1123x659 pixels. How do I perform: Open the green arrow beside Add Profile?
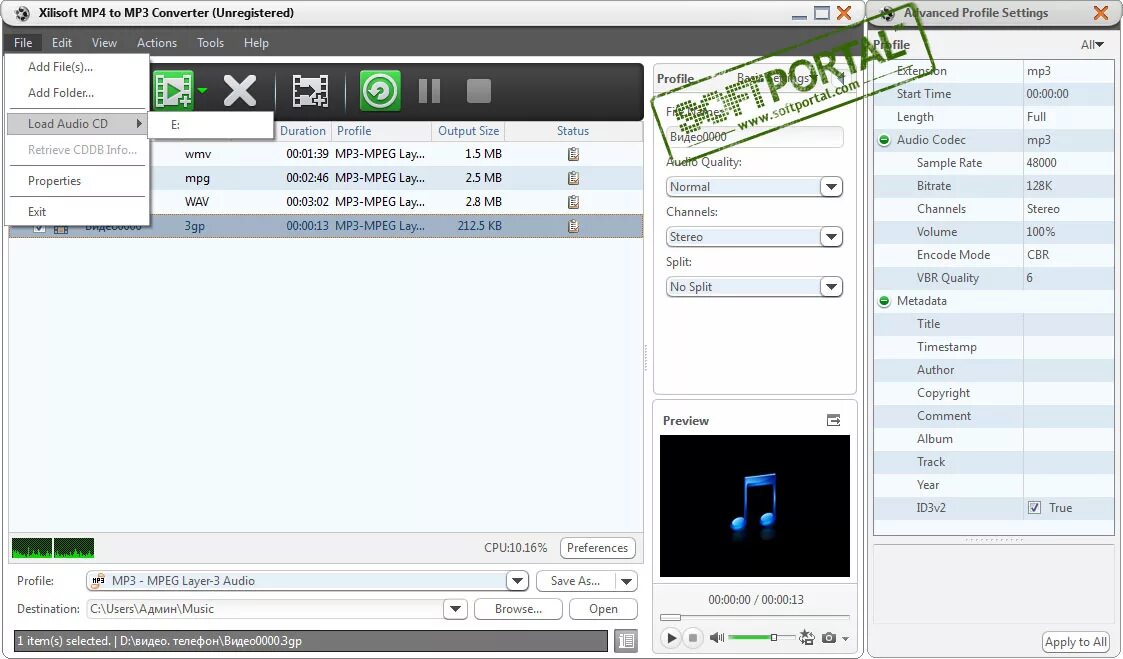(x=202, y=90)
